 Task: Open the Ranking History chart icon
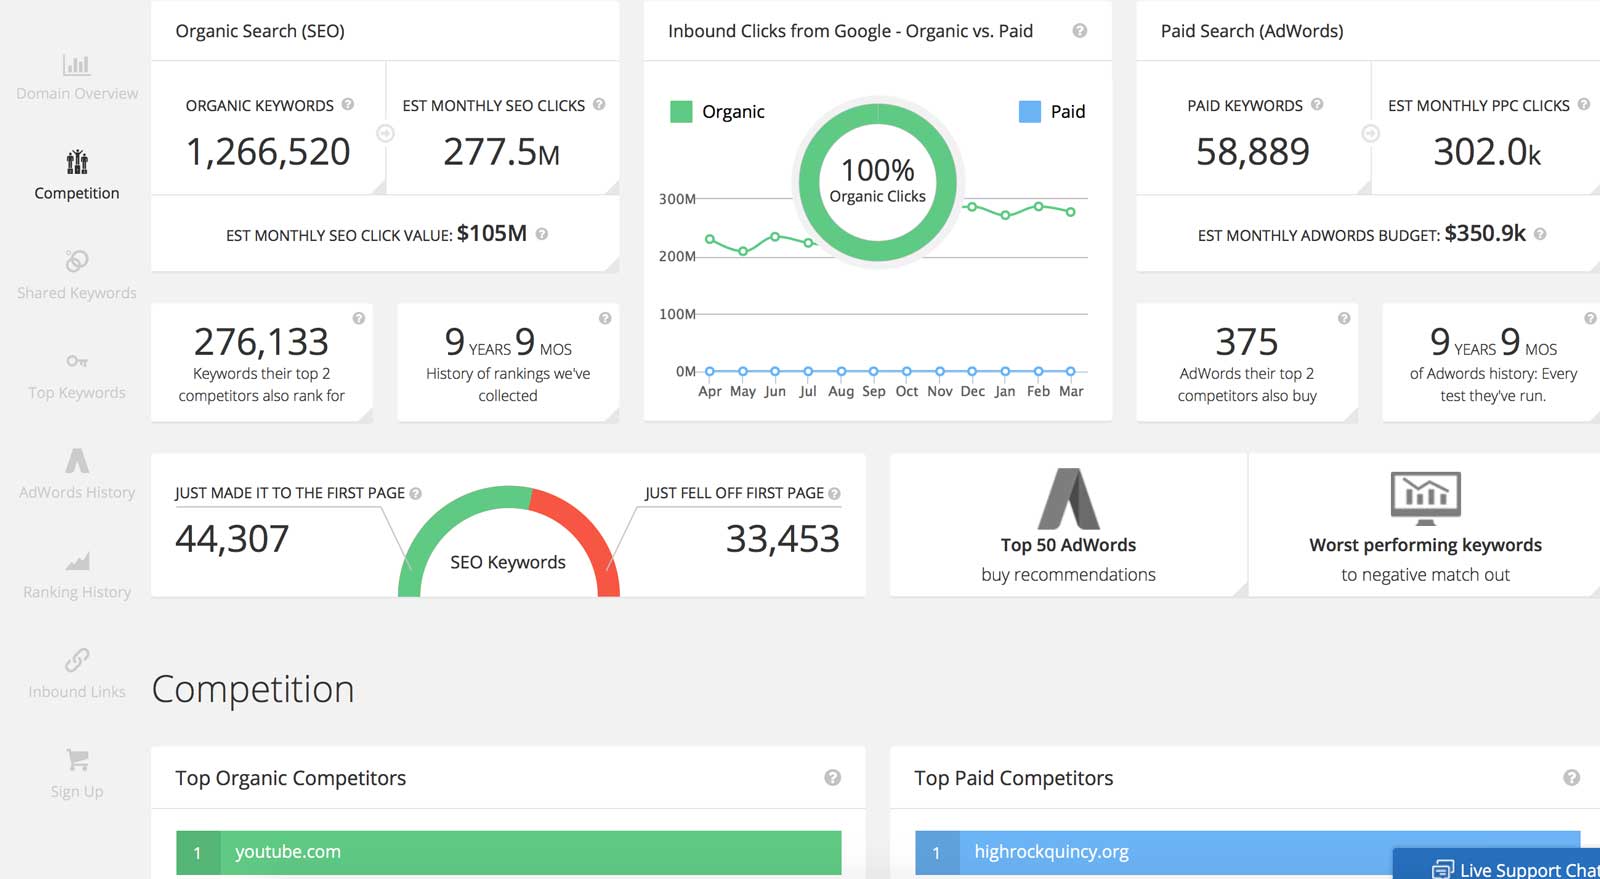click(x=77, y=561)
